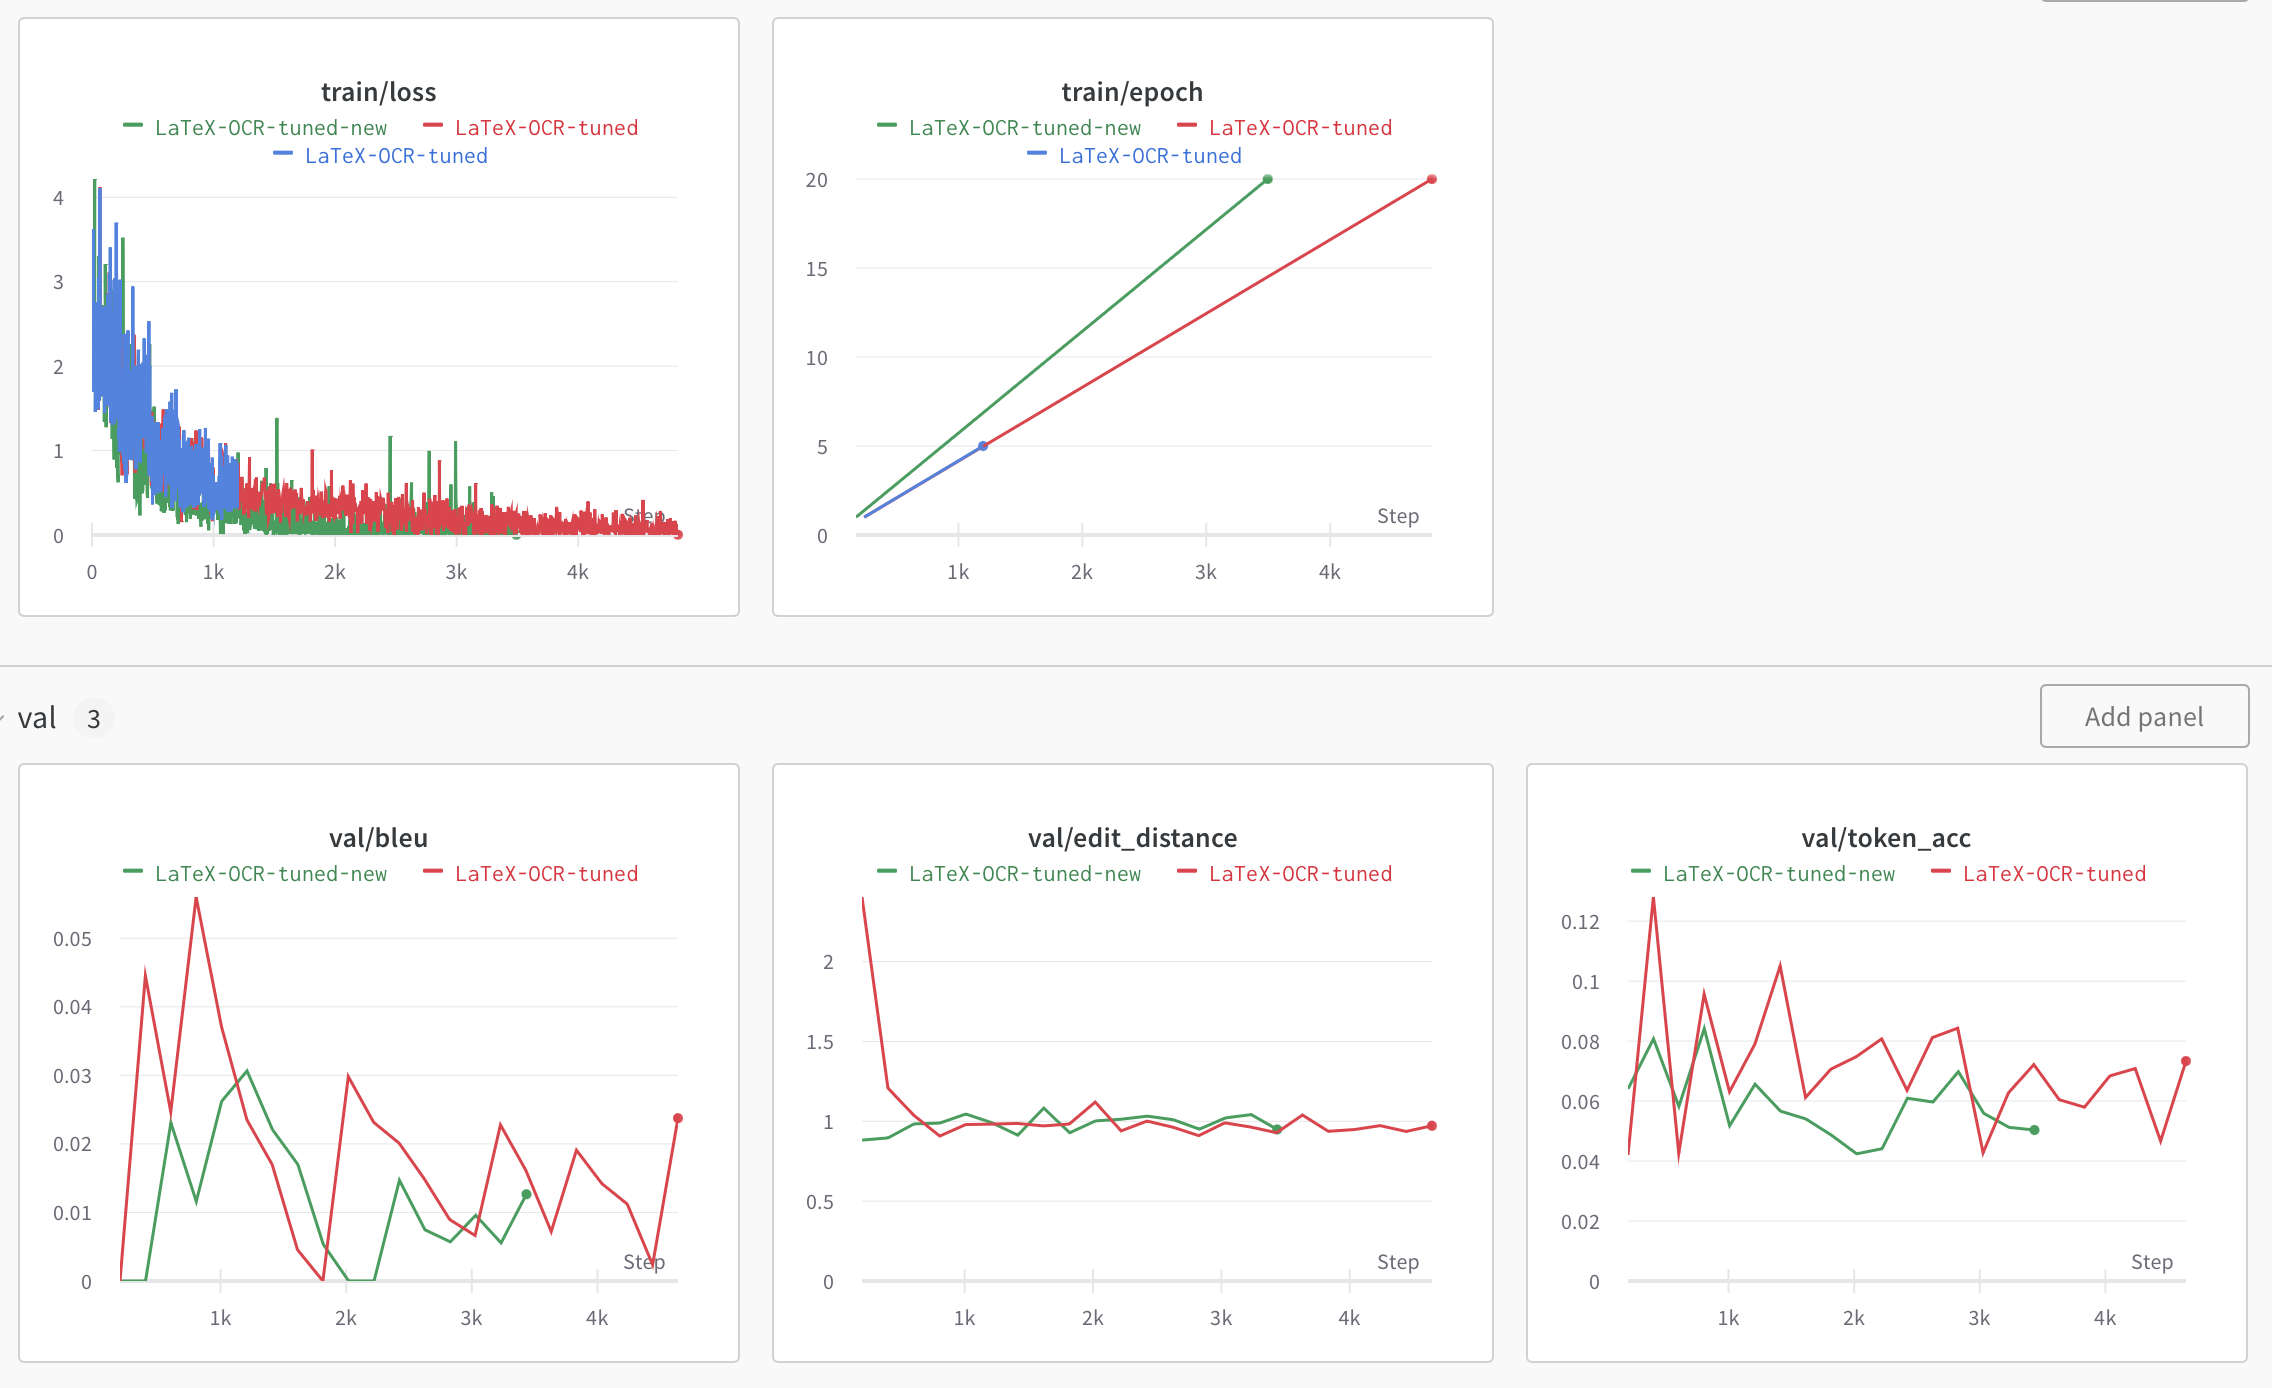Click the Add panel button
This screenshot has width=2272, height=1388.
[2144, 716]
